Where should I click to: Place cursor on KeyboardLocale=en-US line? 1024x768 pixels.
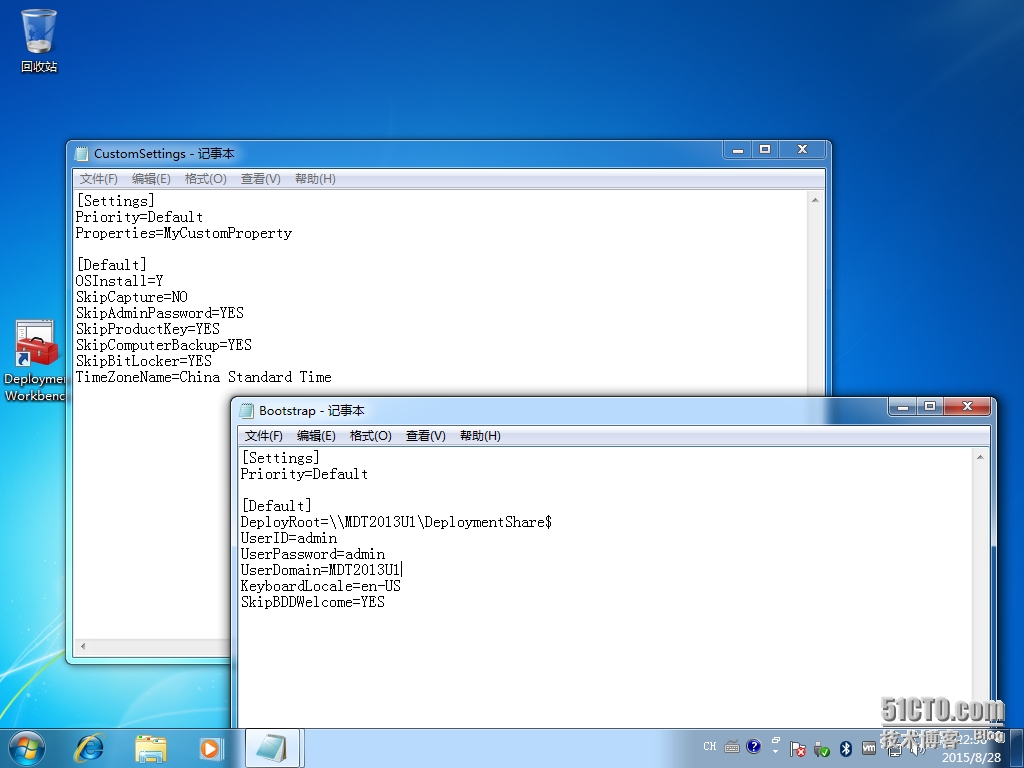click(321, 586)
